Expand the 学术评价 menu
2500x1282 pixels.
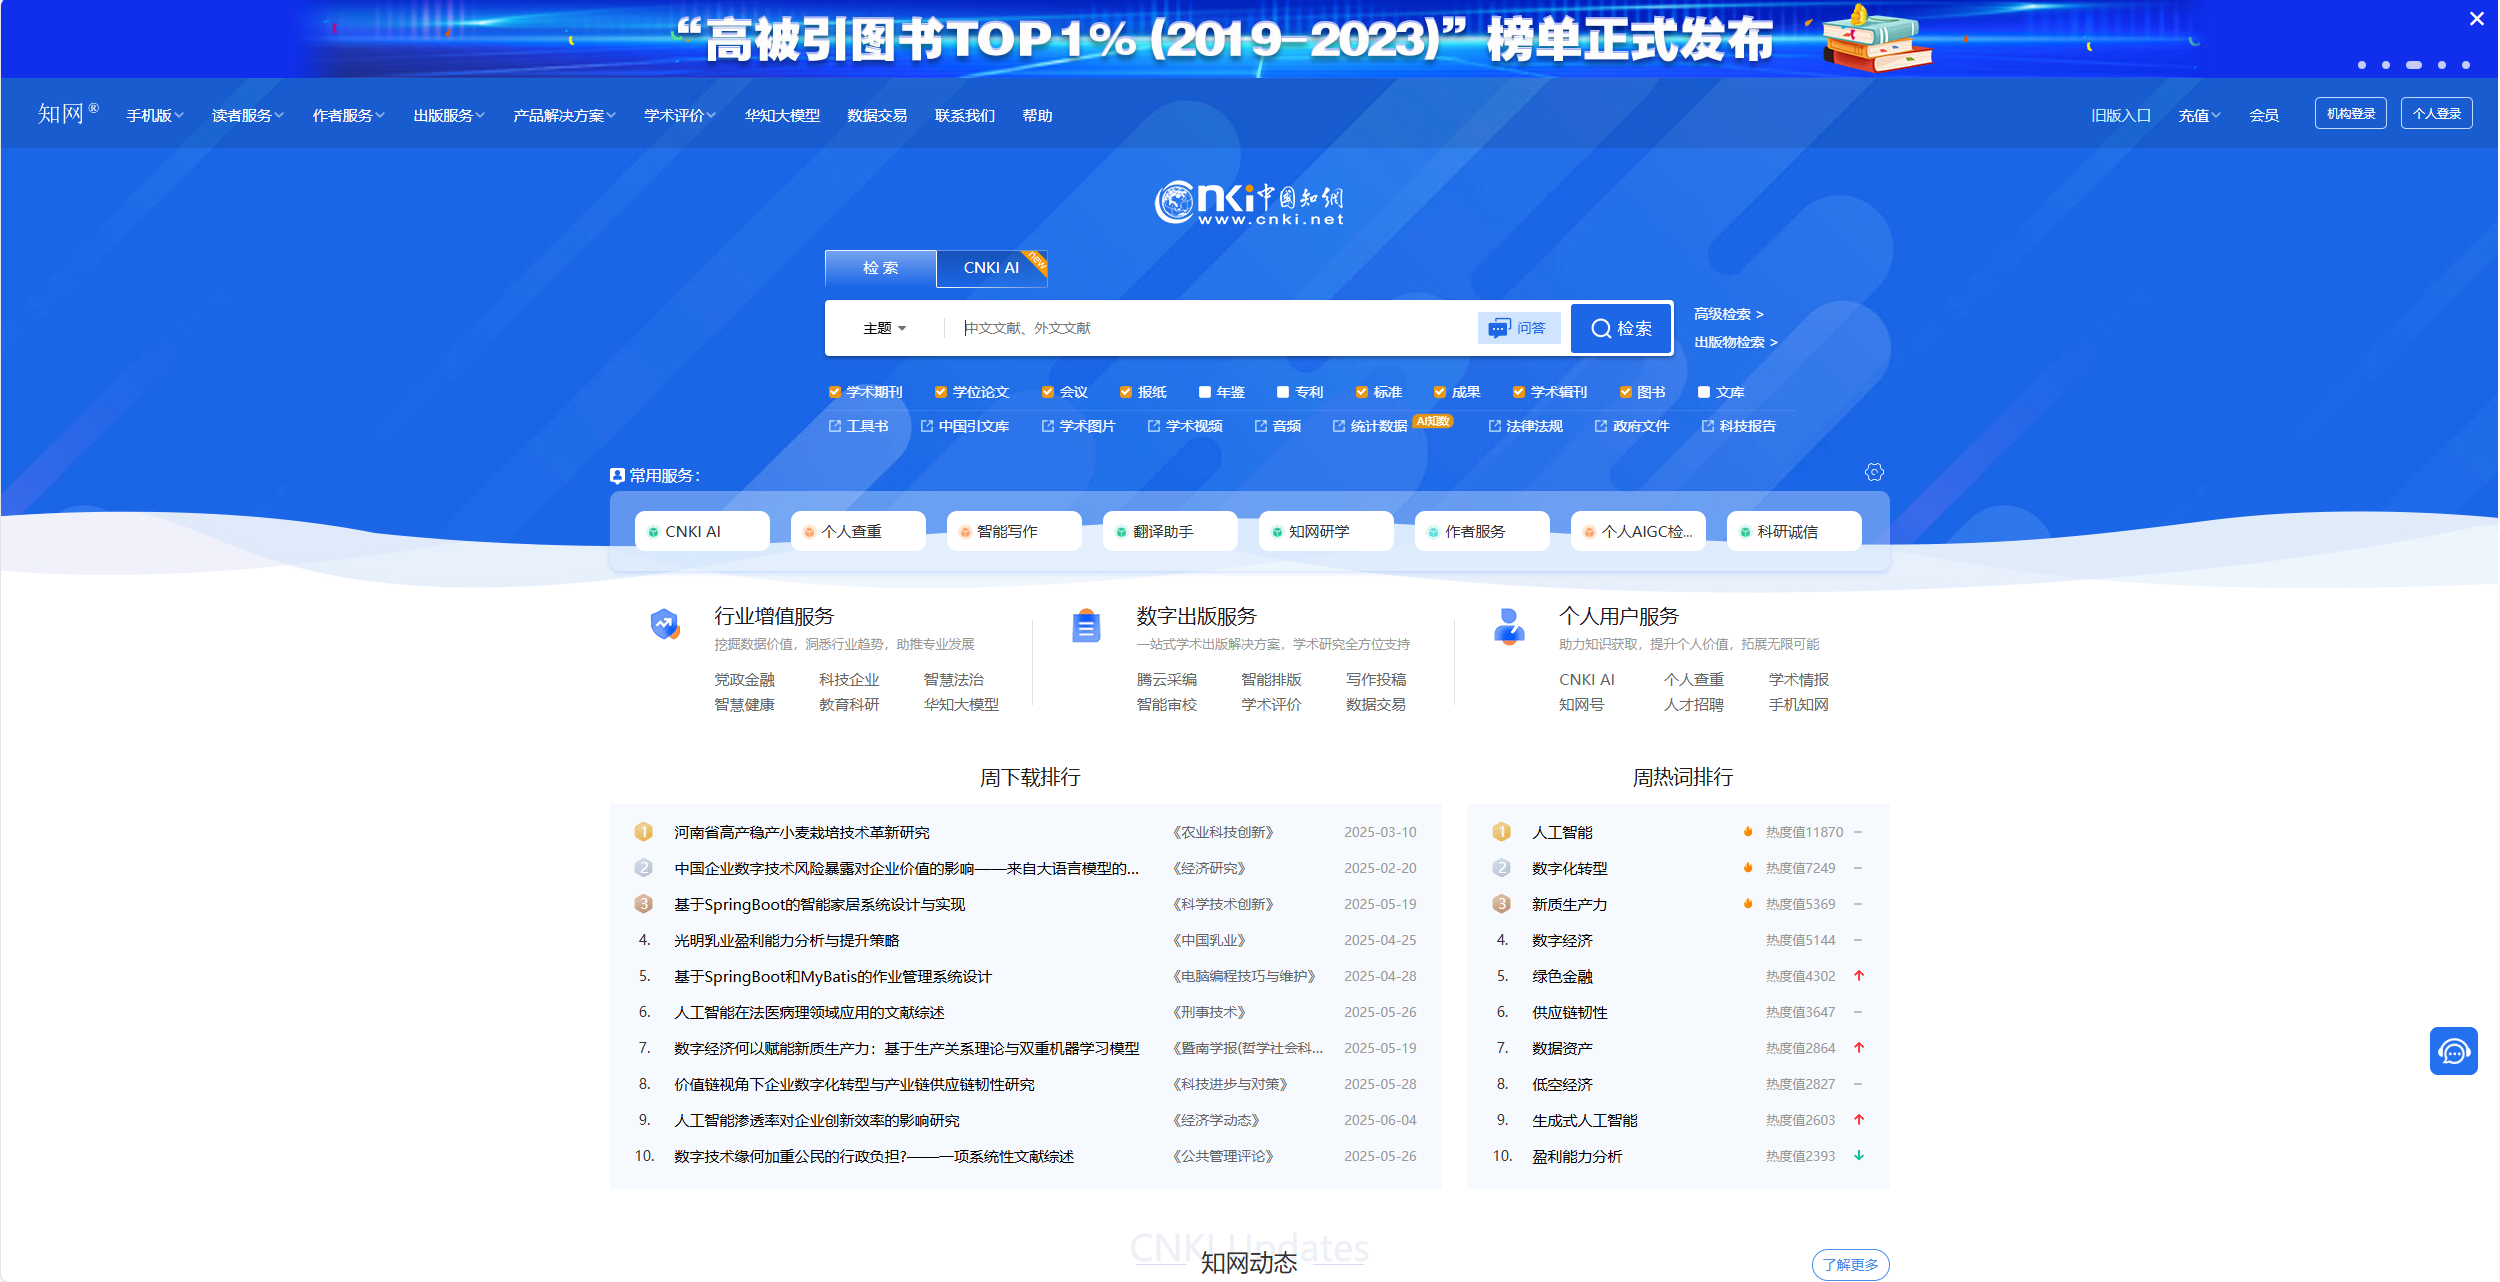pyautogui.click(x=680, y=116)
